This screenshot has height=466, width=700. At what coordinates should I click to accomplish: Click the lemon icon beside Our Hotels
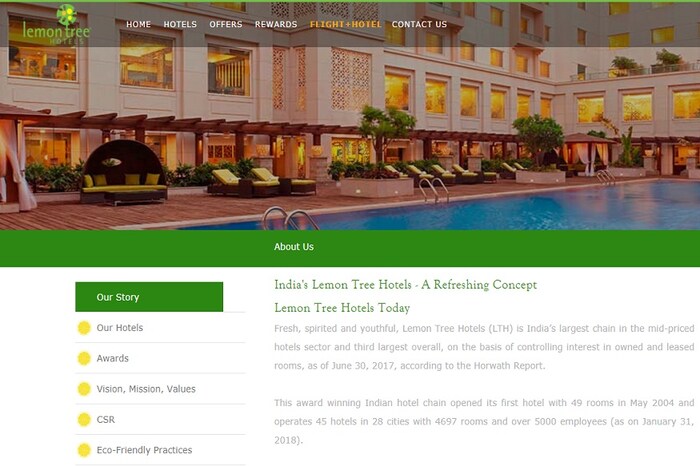[x=84, y=328]
